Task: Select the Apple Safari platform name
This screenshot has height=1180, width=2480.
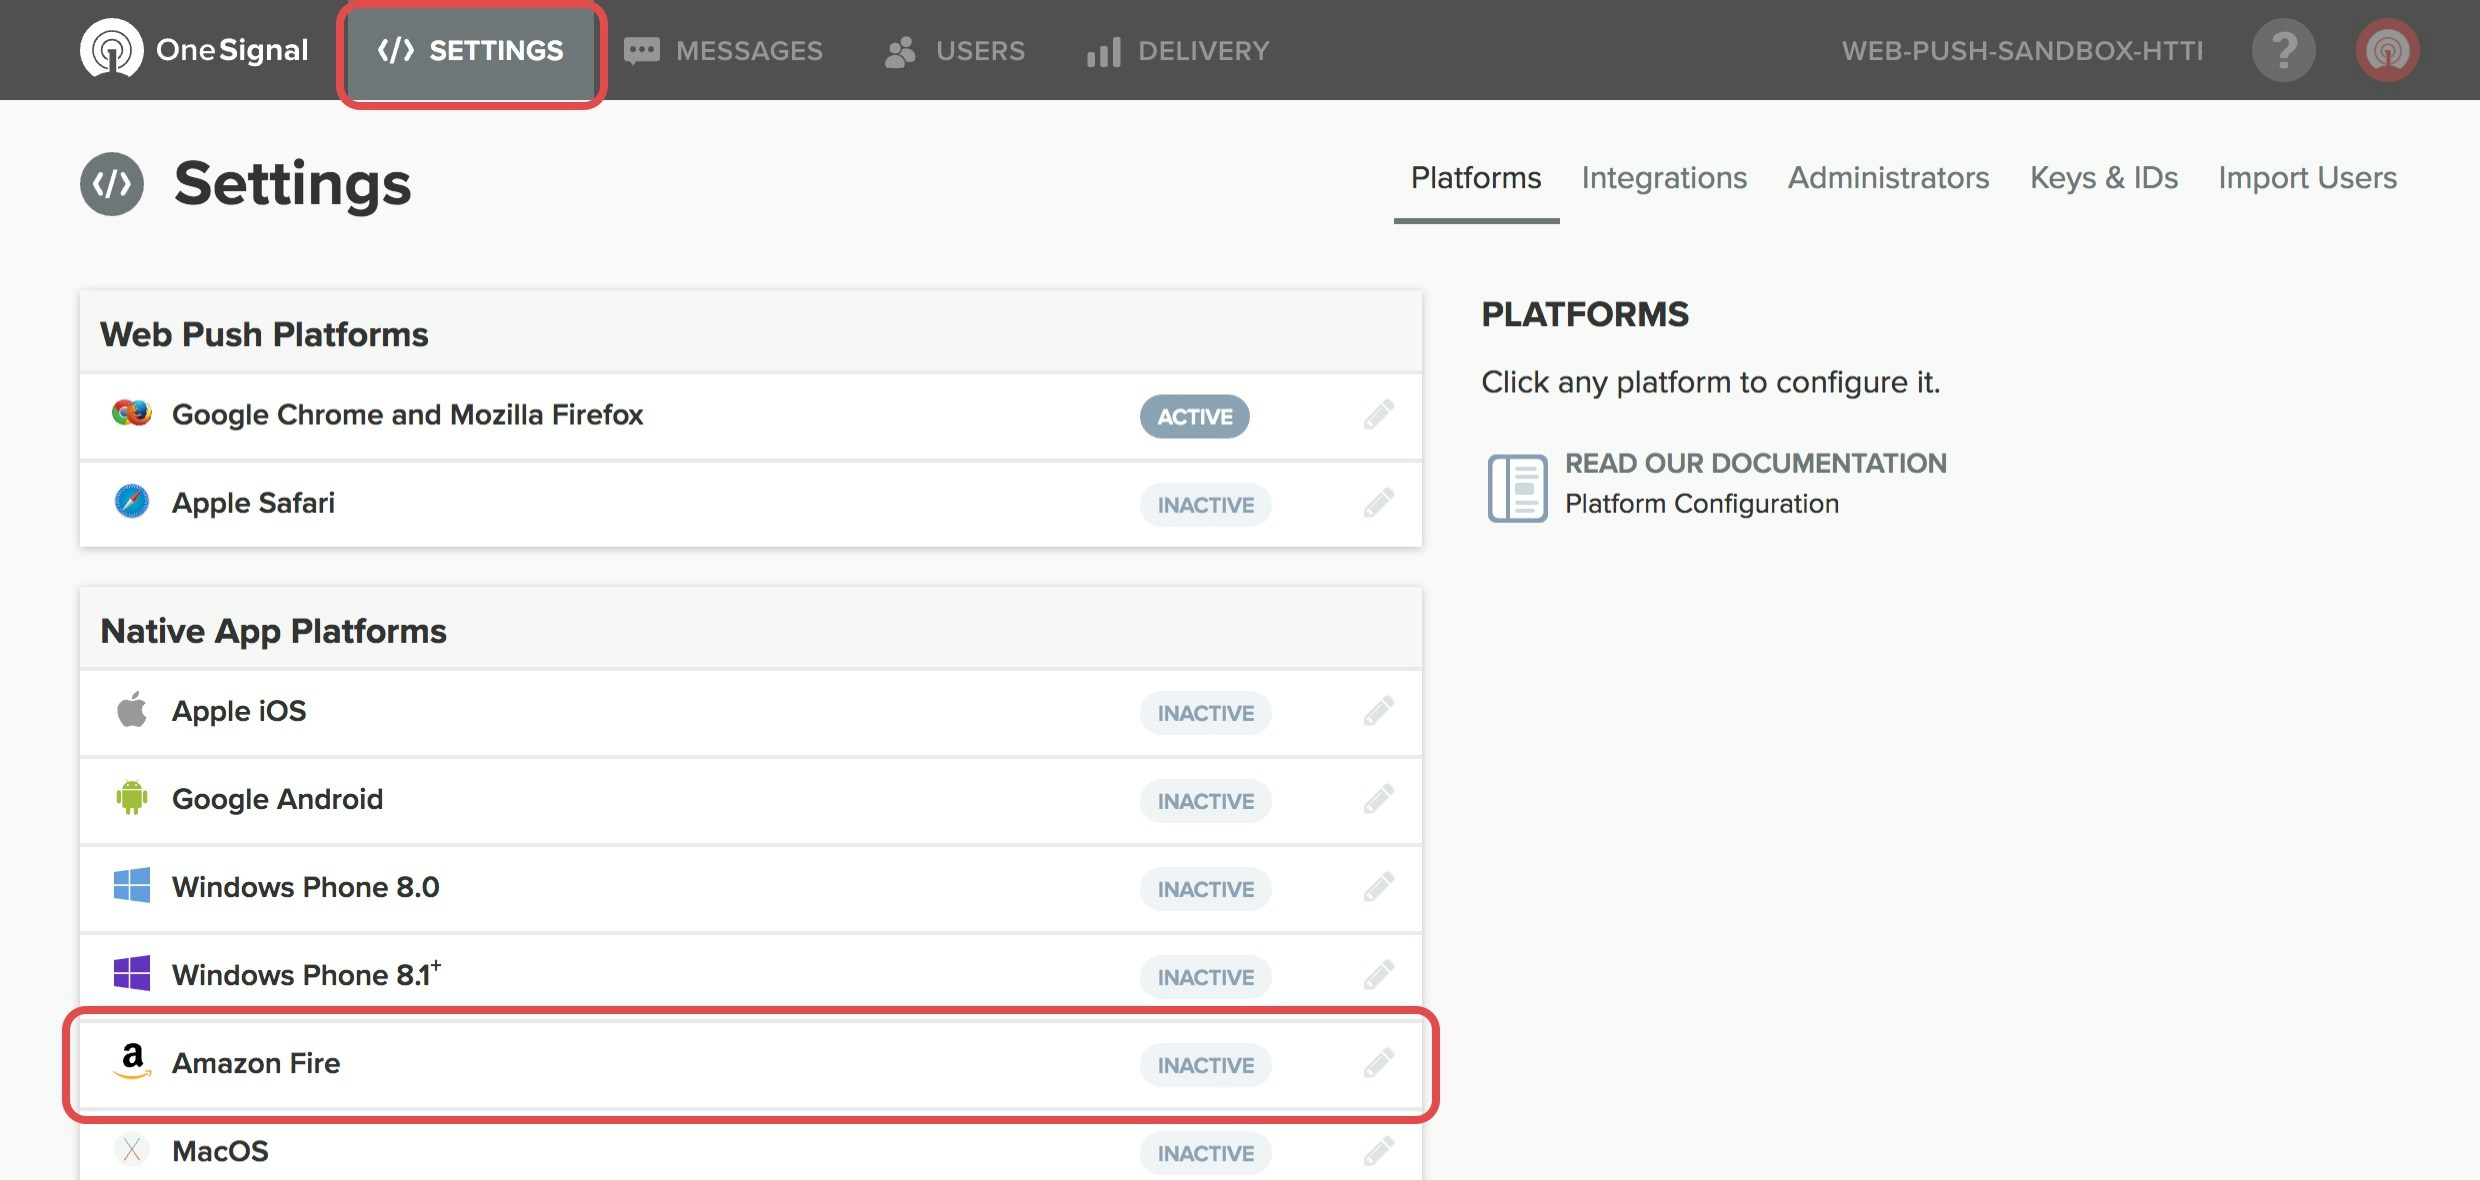Action: coord(253,503)
